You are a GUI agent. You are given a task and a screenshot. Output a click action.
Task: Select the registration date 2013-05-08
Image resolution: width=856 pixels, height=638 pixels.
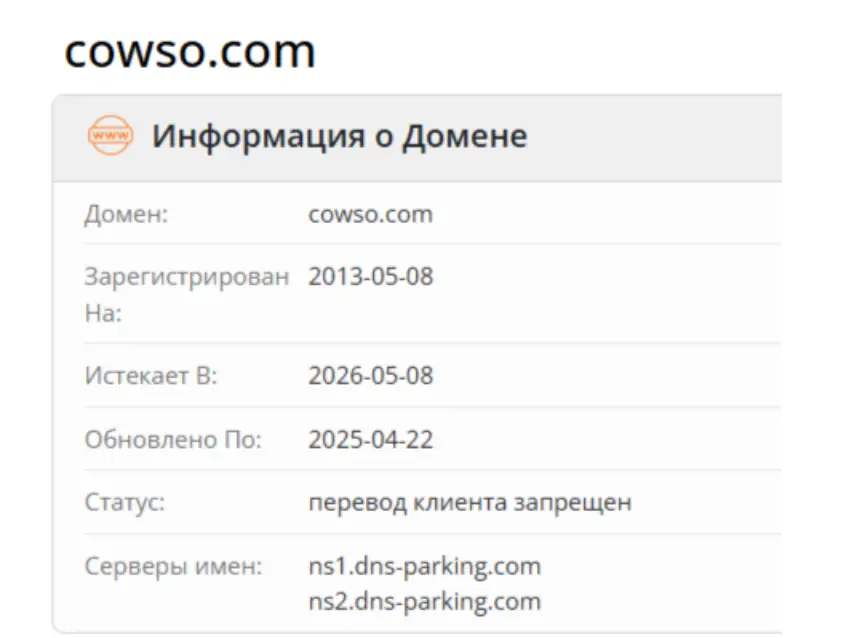click(x=371, y=276)
